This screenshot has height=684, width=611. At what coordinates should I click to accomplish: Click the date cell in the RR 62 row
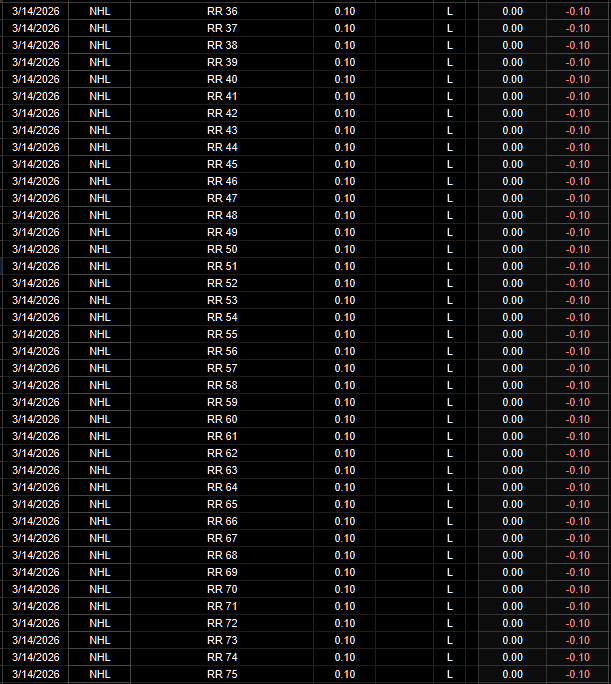[x=36, y=454]
